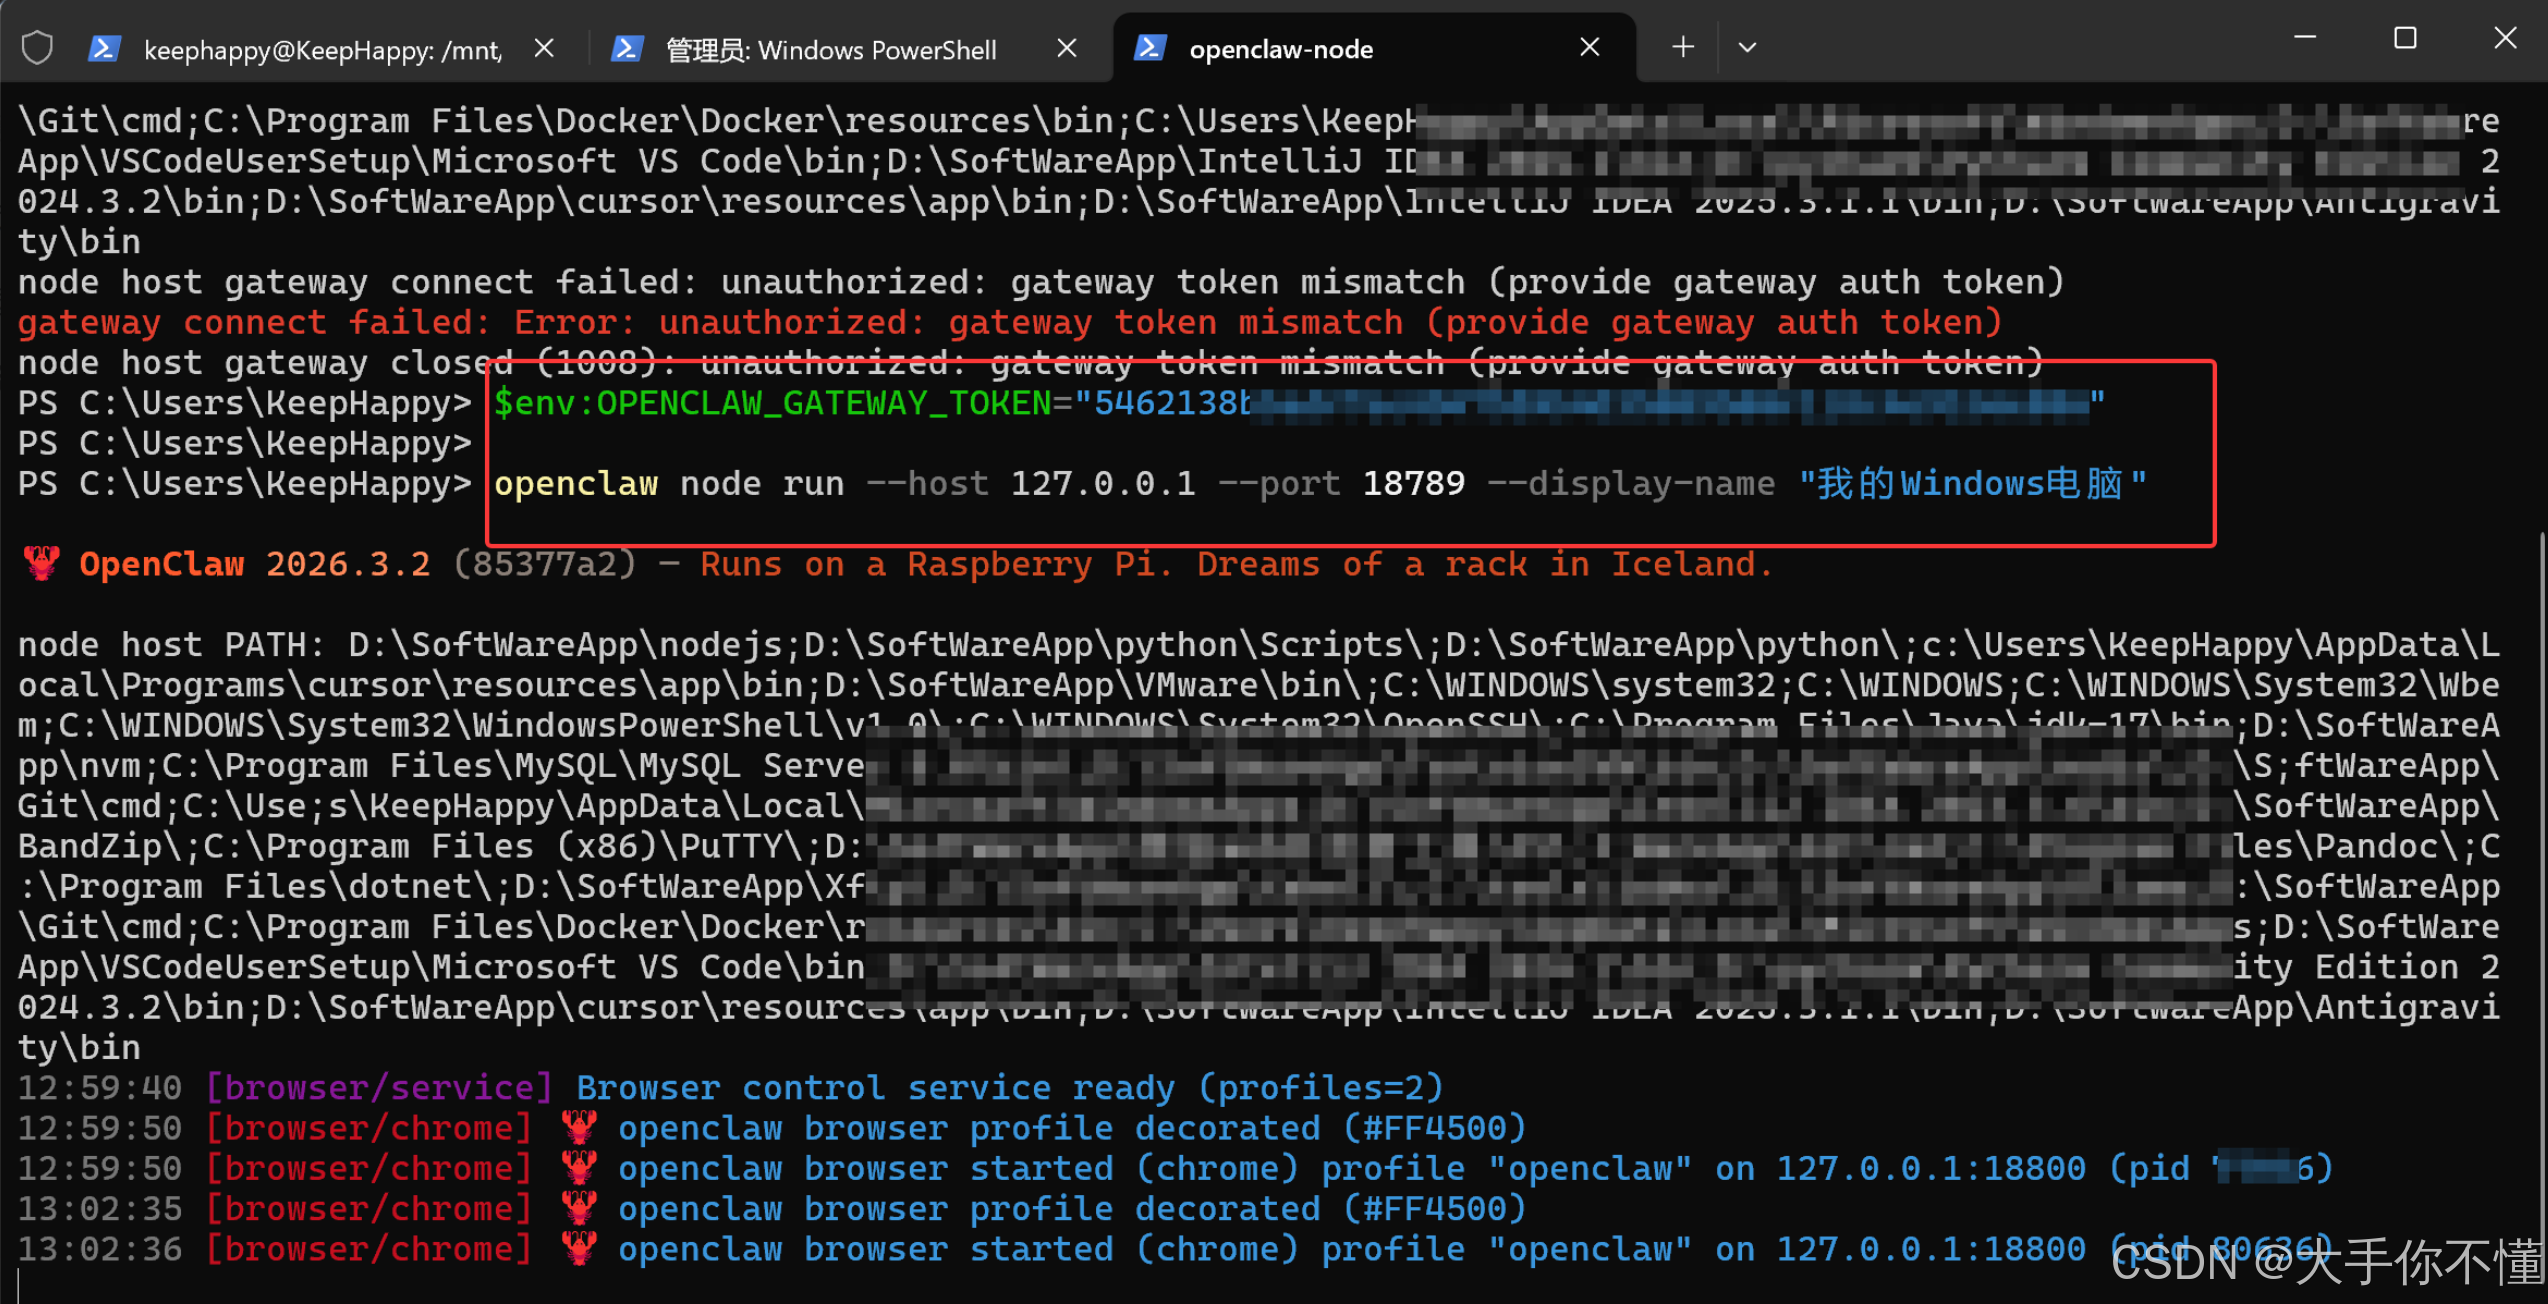
Task: Click the shield icon in the title bar
Action: click(x=37, y=48)
